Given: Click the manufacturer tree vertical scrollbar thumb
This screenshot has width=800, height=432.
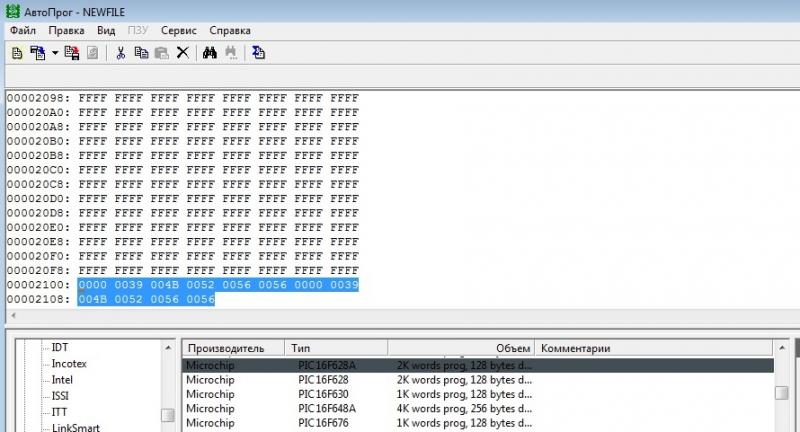Looking at the screenshot, I should click(168, 415).
